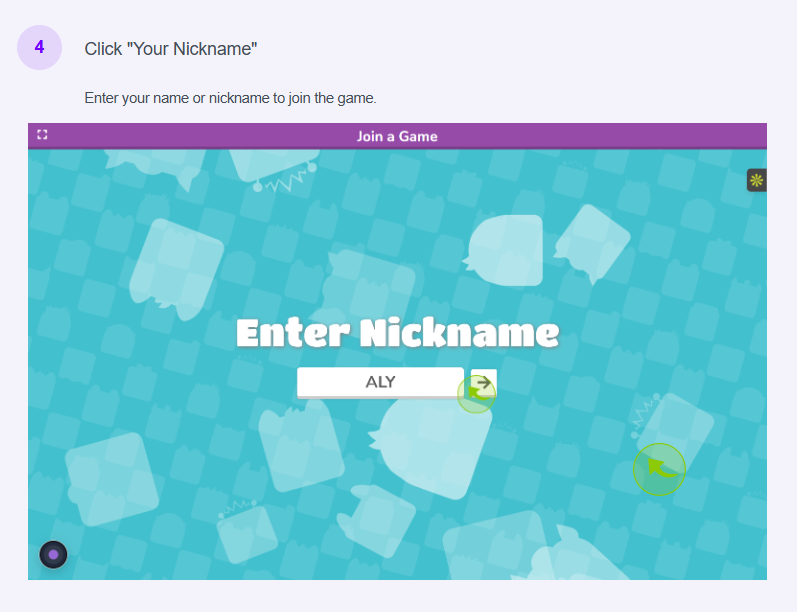Image resolution: width=797 pixels, height=612 pixels.
Task: Click the "Join a Game" header title
Action: 397,136
